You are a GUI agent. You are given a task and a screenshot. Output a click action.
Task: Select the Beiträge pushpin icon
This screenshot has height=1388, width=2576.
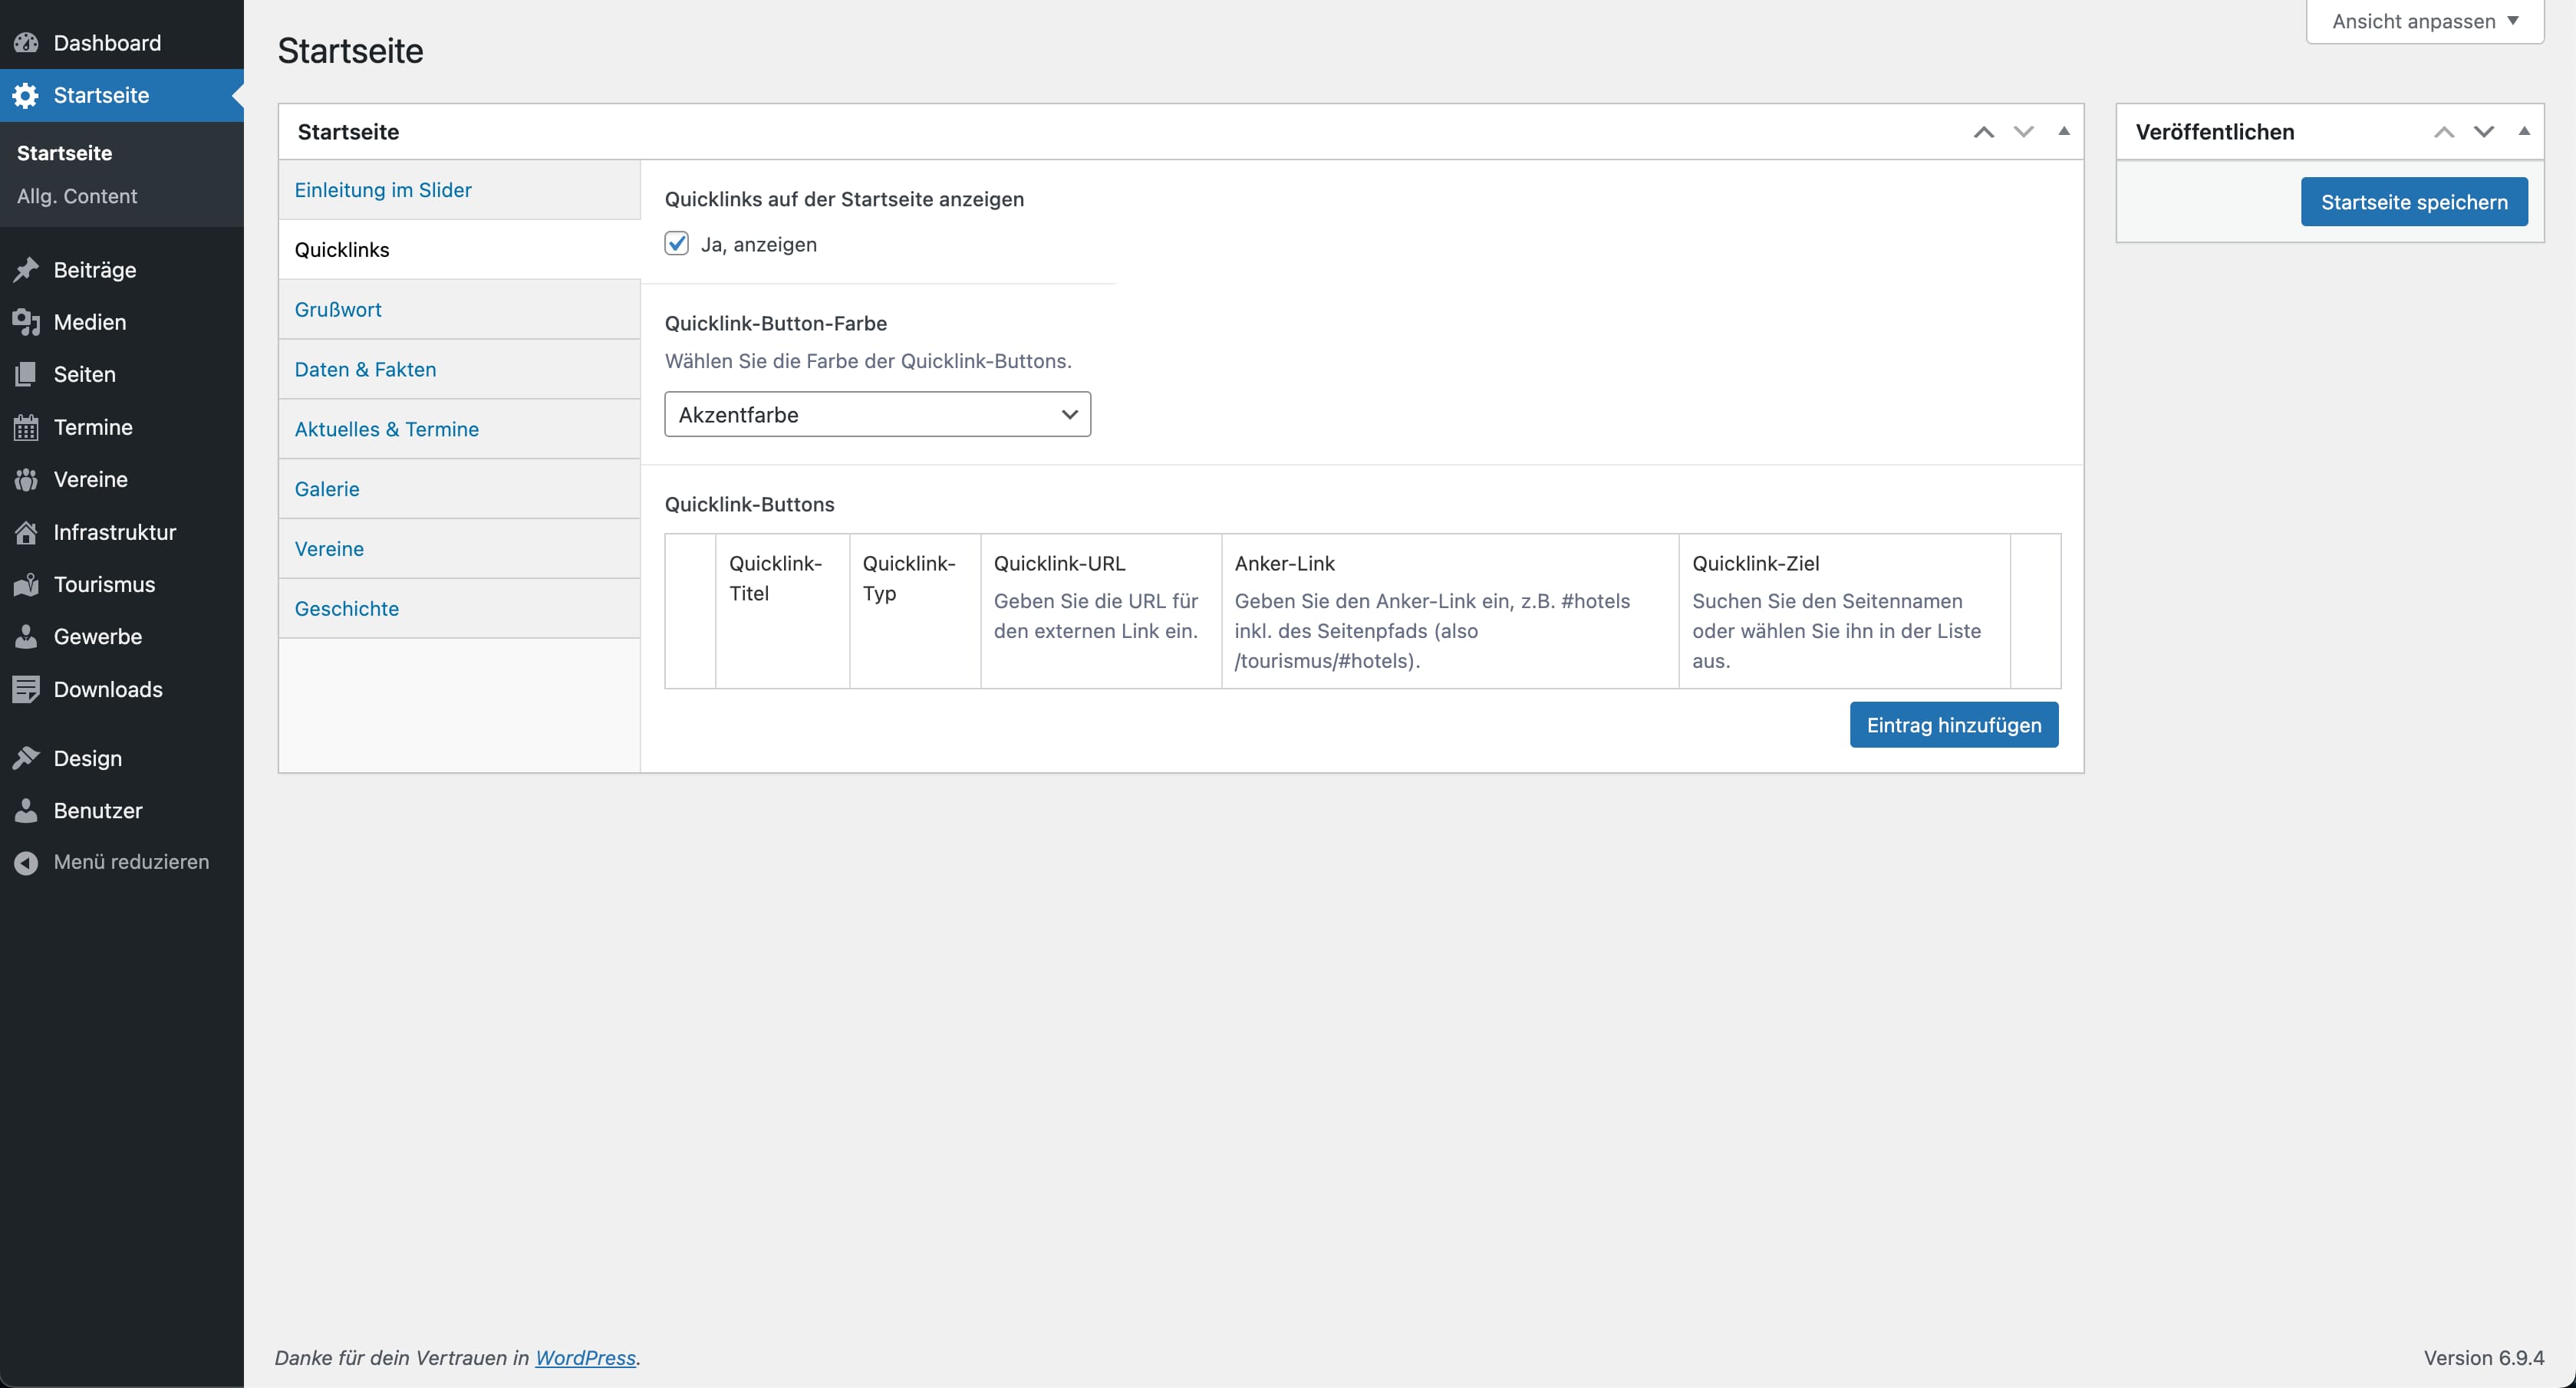27,269
